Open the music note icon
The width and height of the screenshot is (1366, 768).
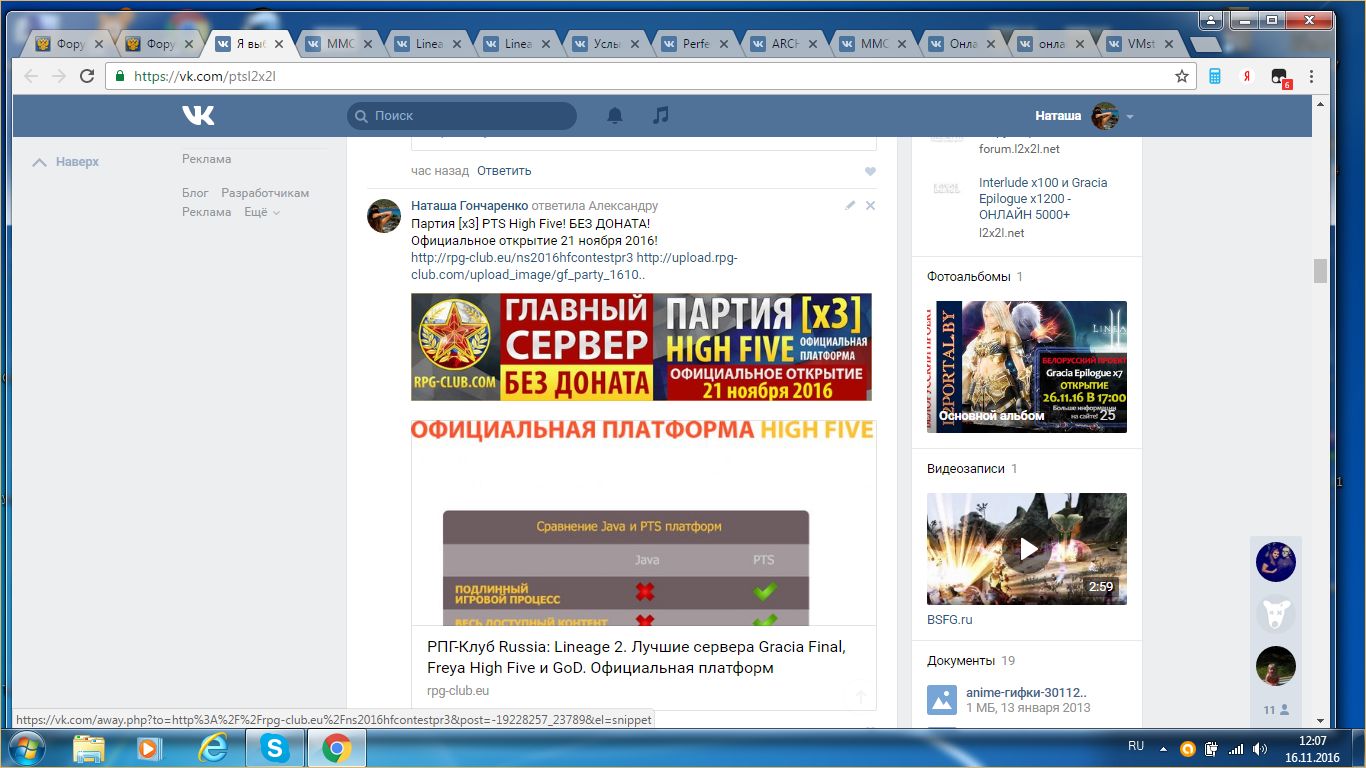pos(660,116)
